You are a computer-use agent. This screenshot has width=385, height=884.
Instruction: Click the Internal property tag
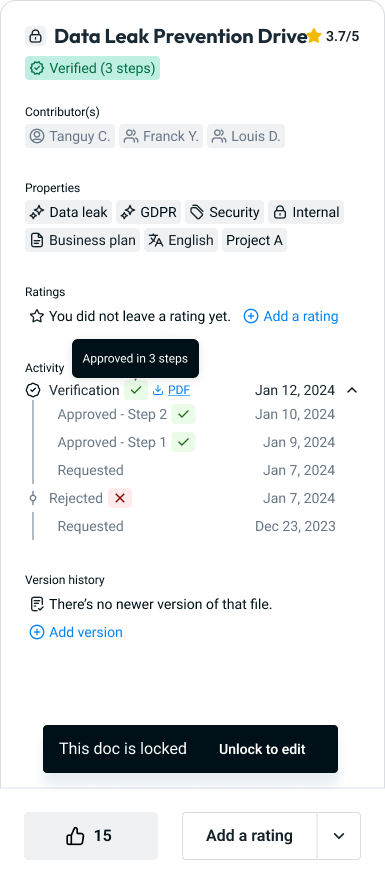(306, 213)
